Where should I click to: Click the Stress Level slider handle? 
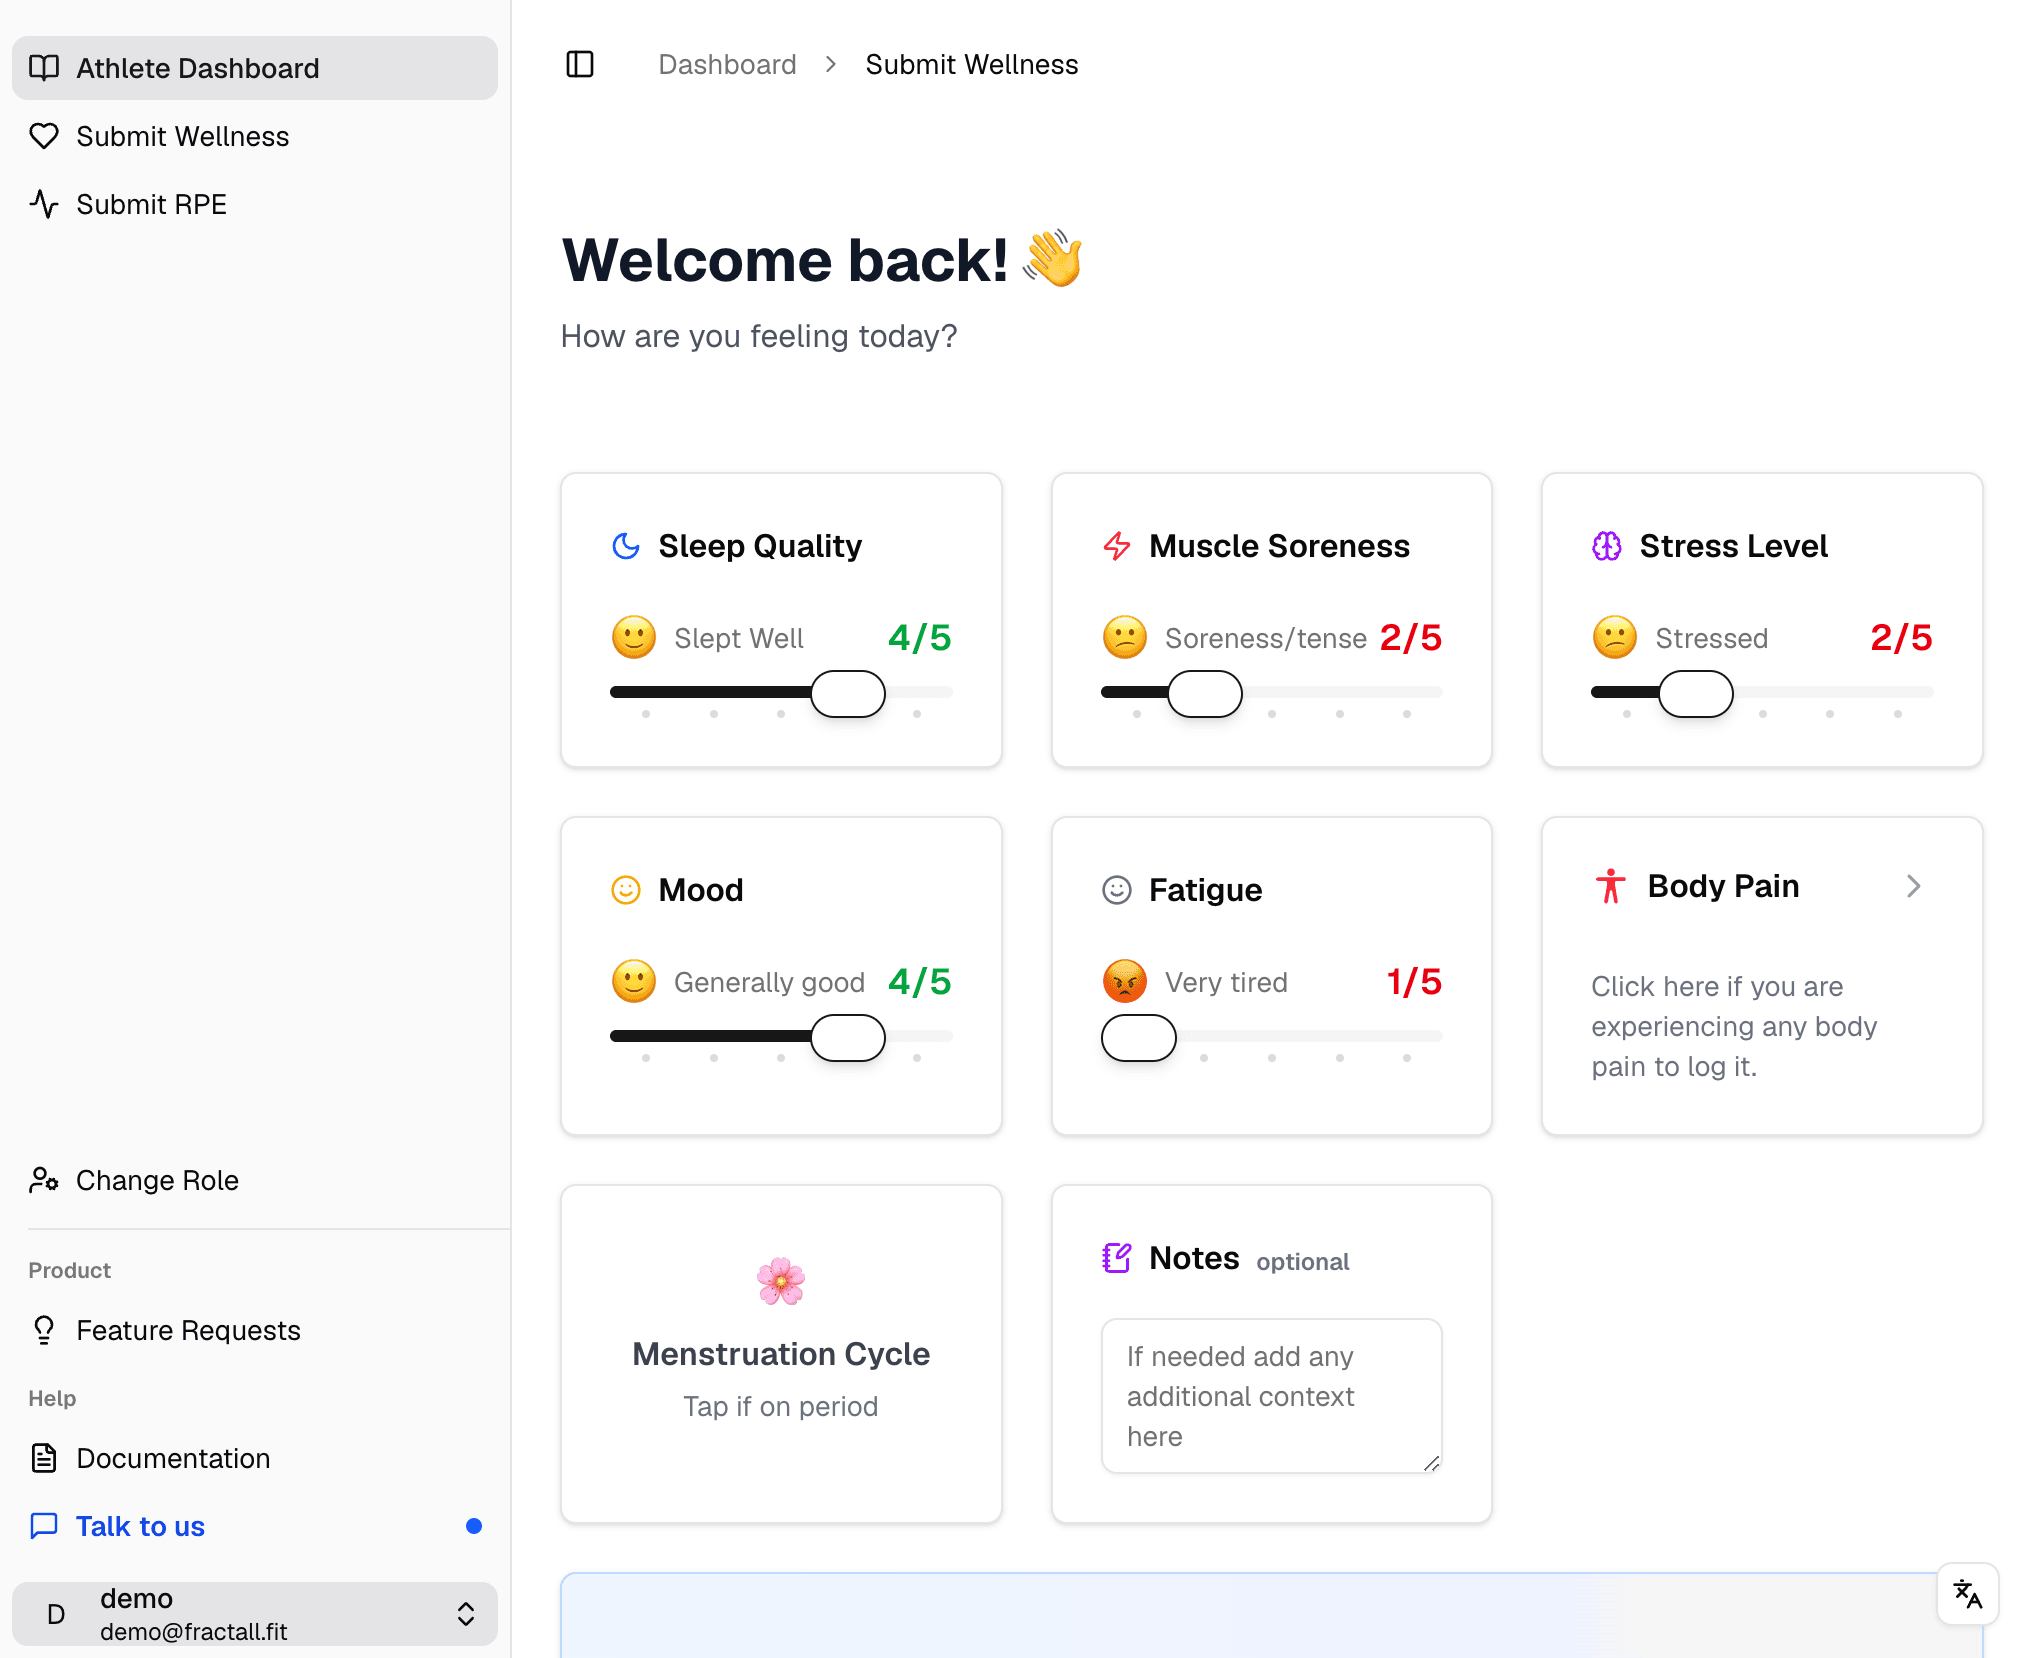pos(1696,693)
